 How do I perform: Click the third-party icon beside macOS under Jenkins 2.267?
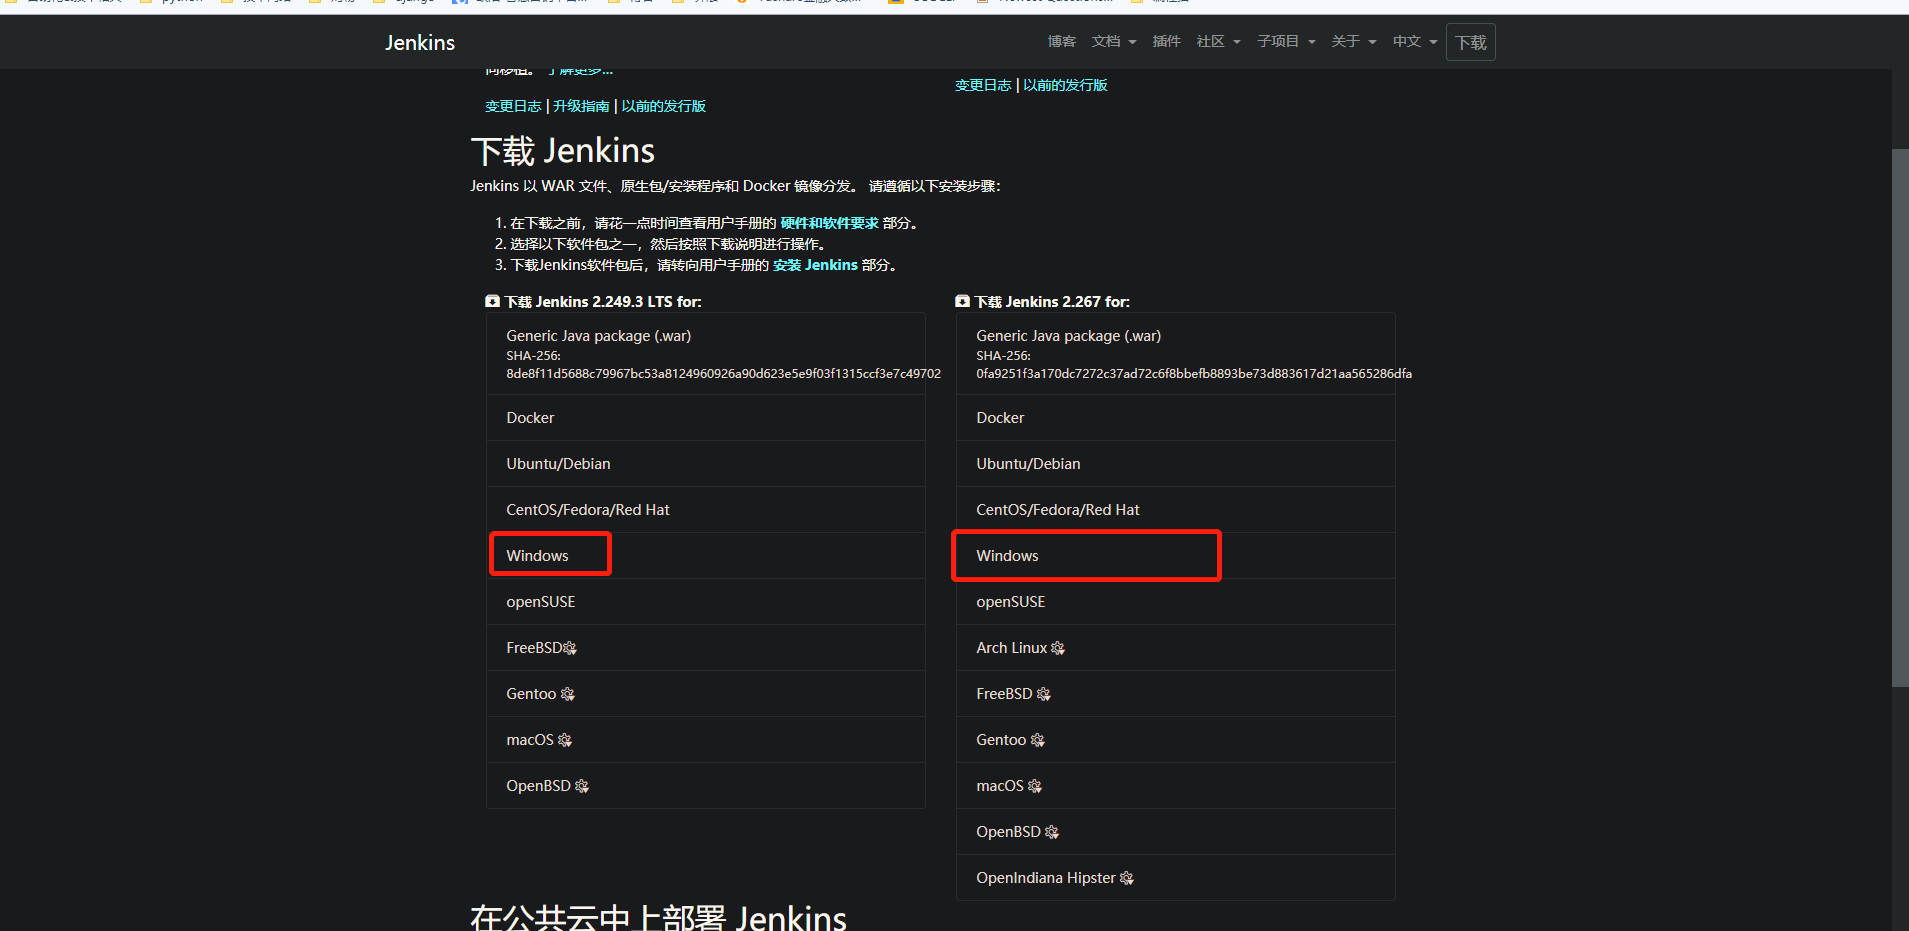1035,786
